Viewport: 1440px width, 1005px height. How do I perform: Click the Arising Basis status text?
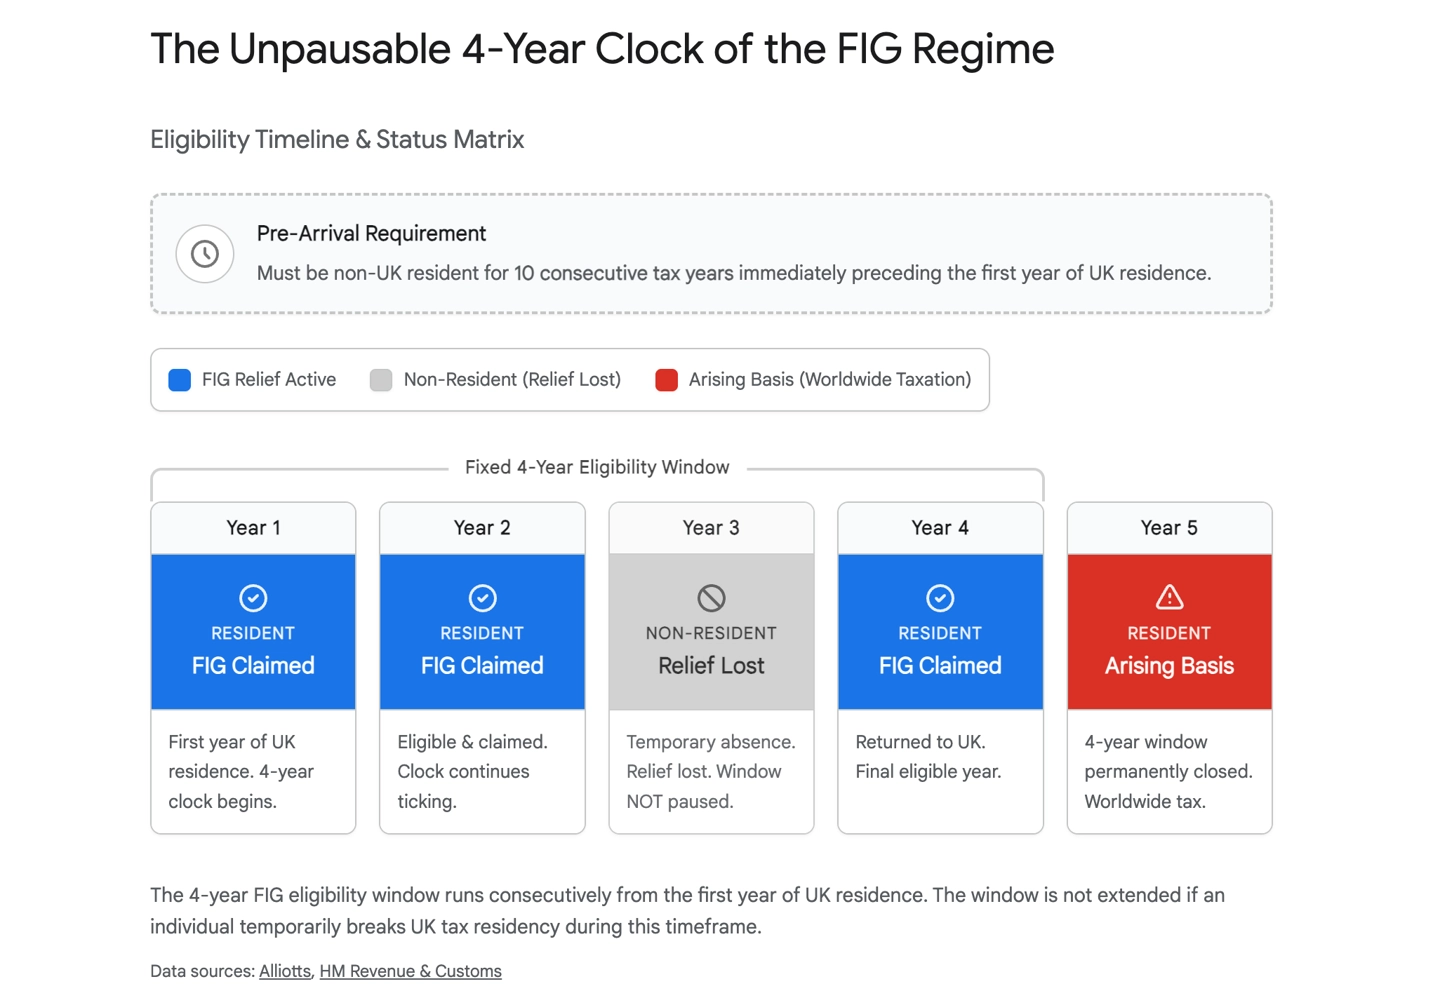tap(1169, 666)
